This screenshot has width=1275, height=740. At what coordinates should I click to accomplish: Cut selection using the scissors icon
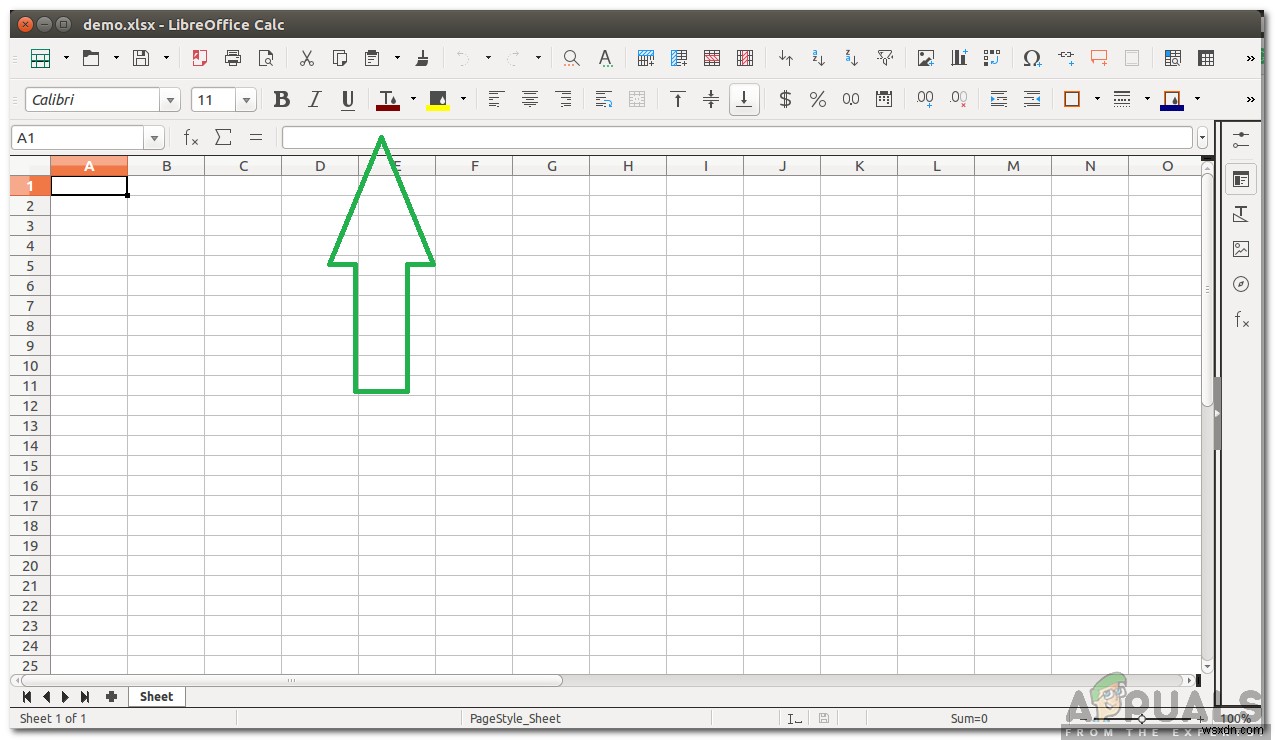307,58
